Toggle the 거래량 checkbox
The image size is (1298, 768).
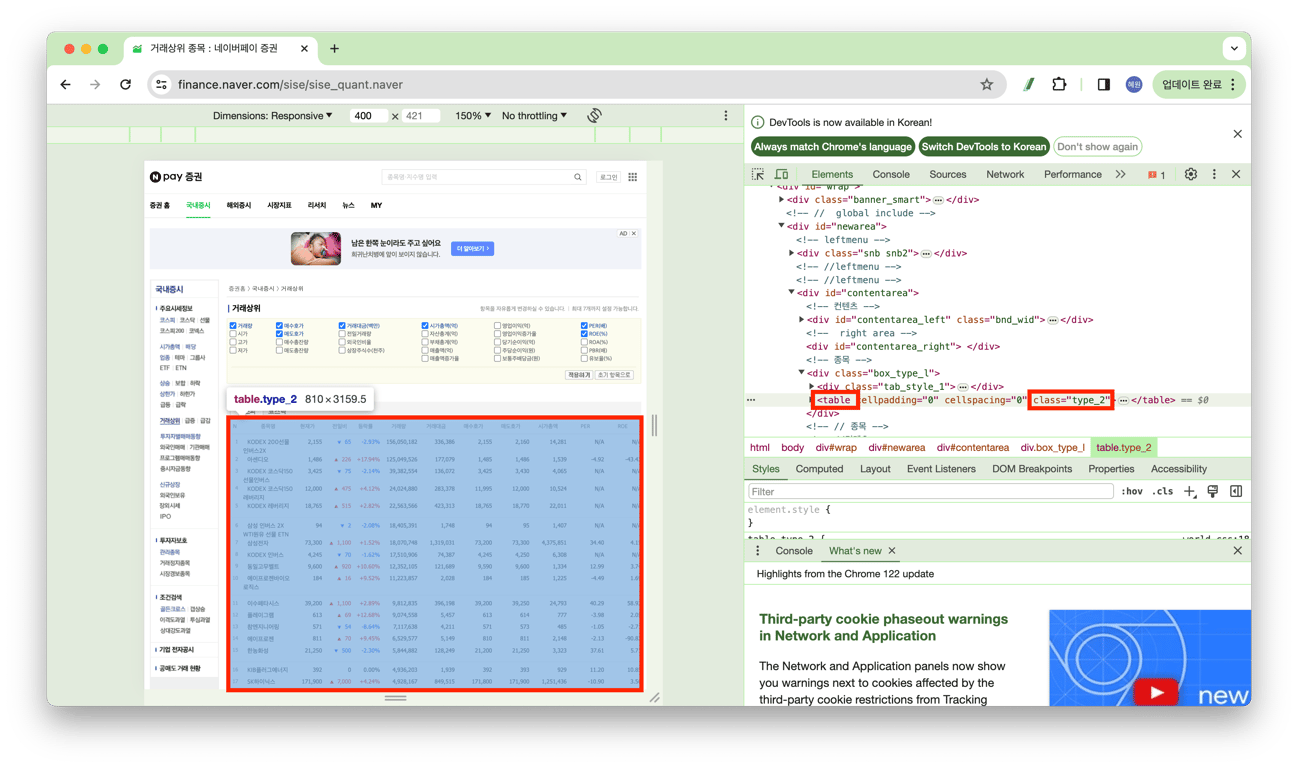tap(233, 326)
